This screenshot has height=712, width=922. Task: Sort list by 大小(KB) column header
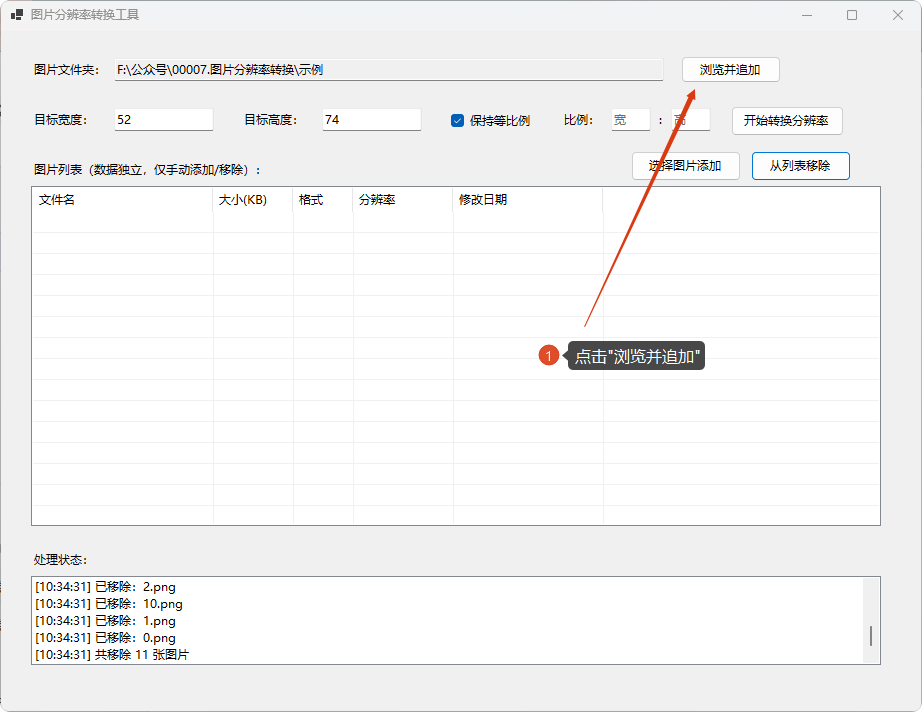coord(253,200)
